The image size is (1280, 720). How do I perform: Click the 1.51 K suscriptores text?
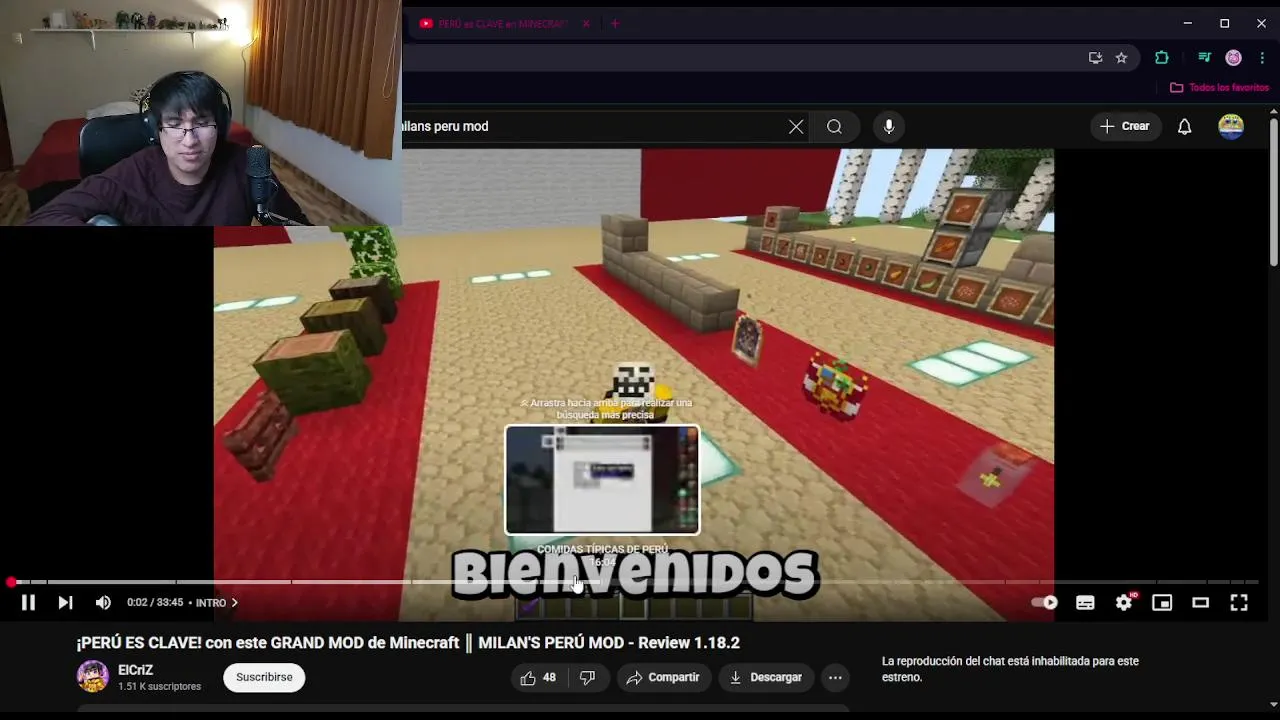click(x=159, y=687)
